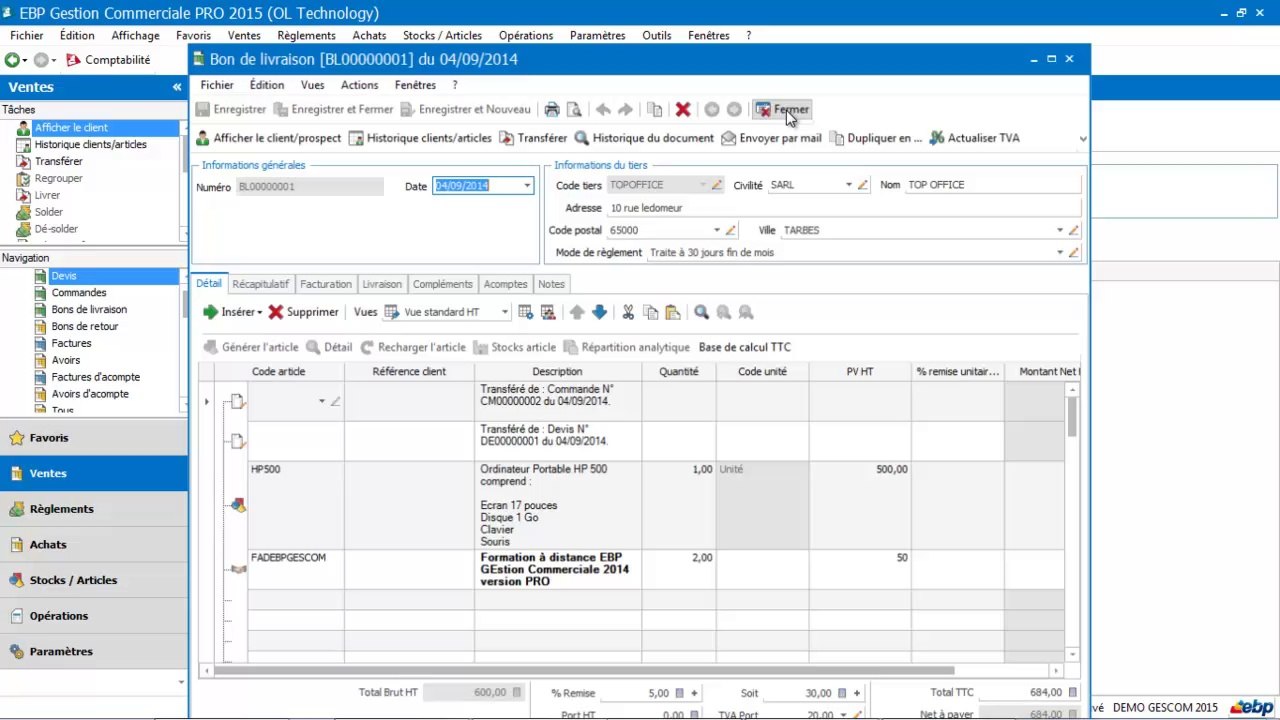Collapse the Ventes side panel chevron
The image size is (1280, 720).
[x=177, y=87]
